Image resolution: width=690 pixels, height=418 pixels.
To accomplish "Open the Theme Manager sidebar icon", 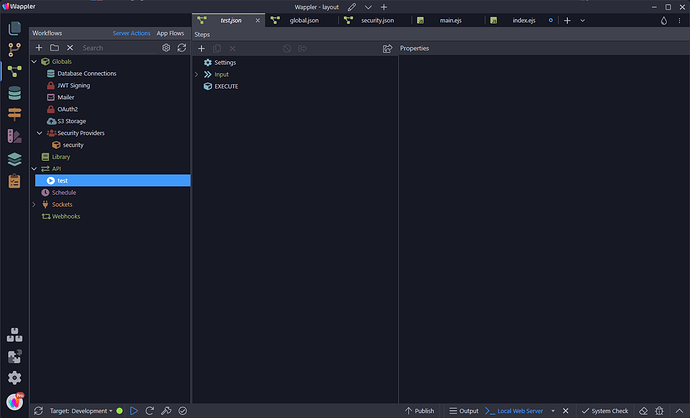I will [15, 136].
